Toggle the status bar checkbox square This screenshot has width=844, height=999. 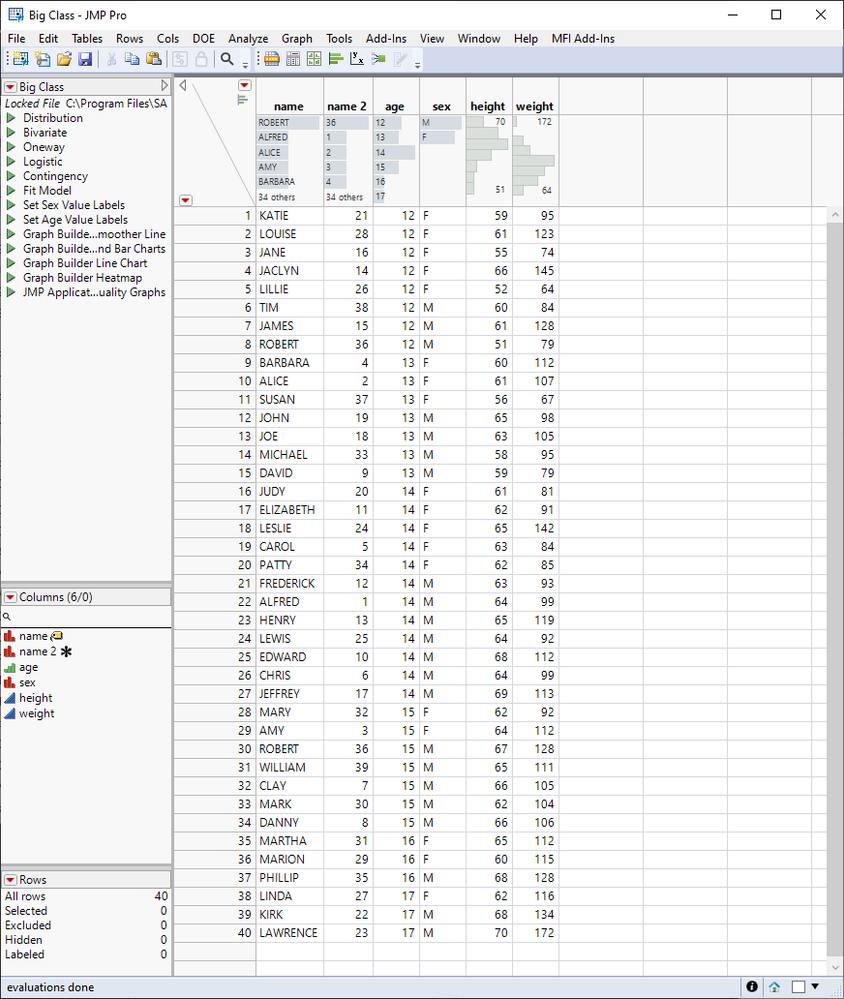tap(798, 986)
